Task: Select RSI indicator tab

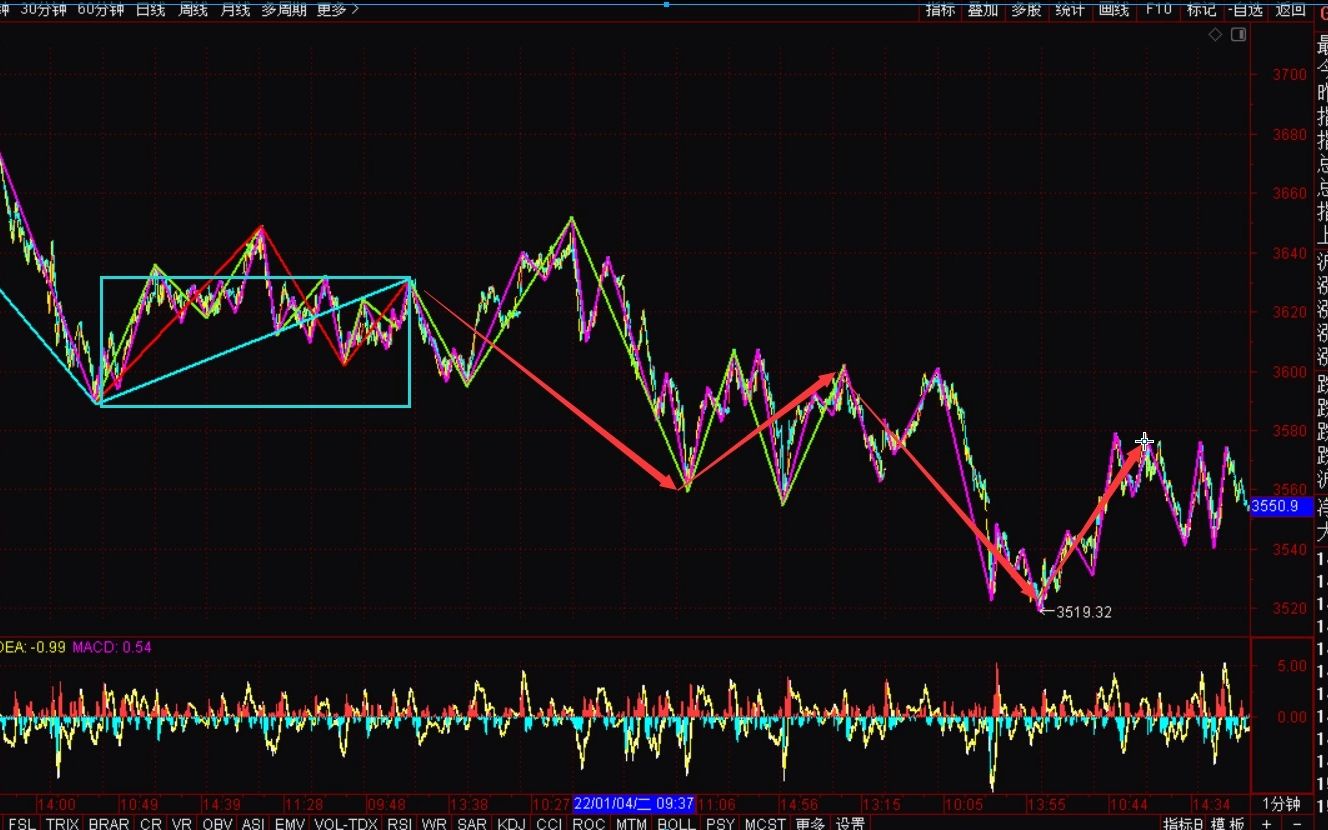Action: (x=400, y=823)
